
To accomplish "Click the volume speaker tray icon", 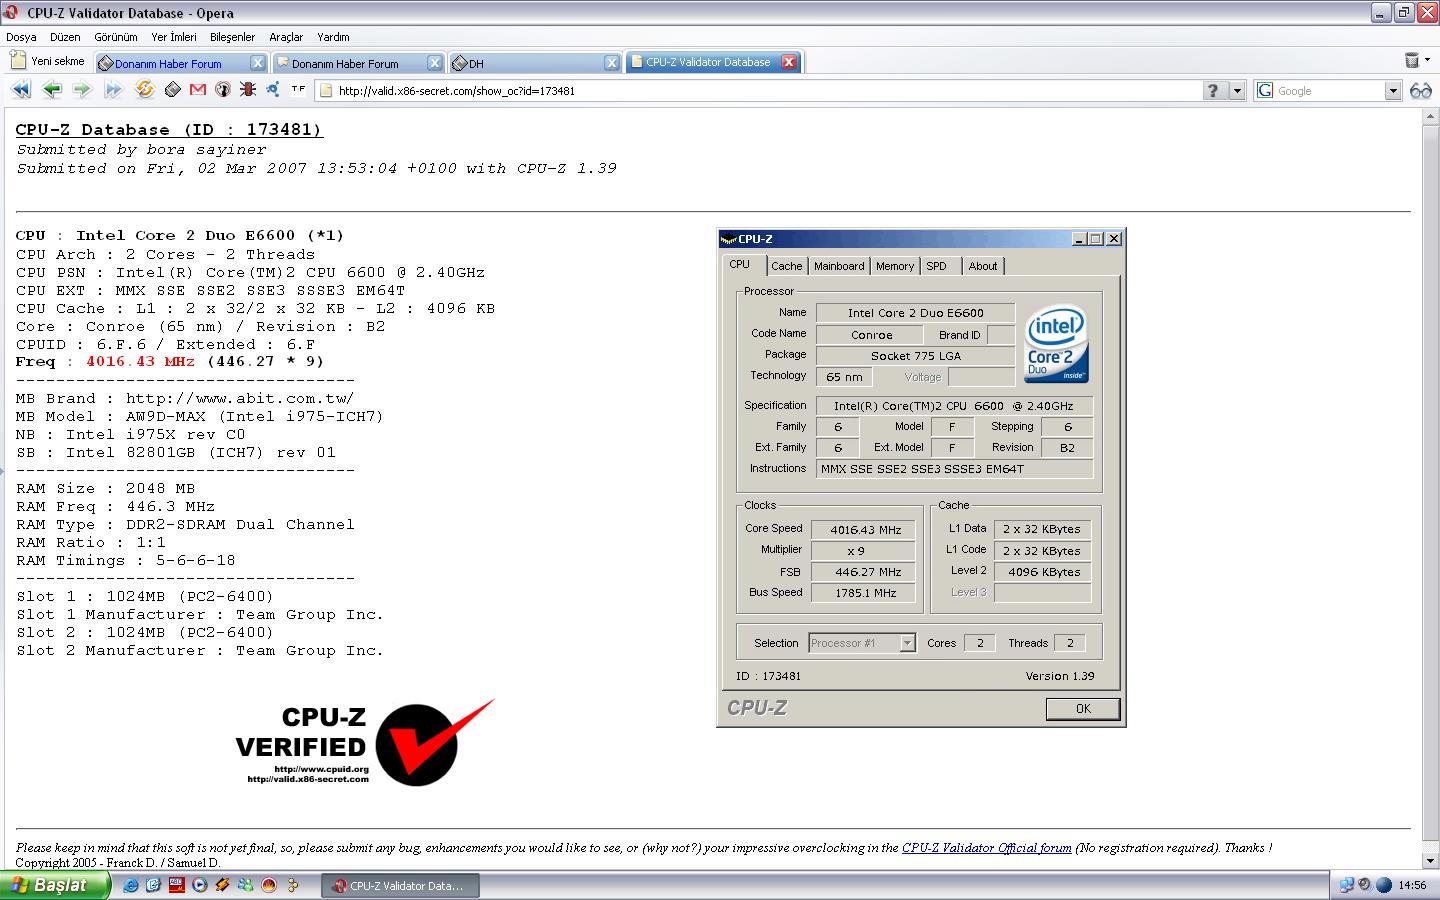I will click(1365, 885).
